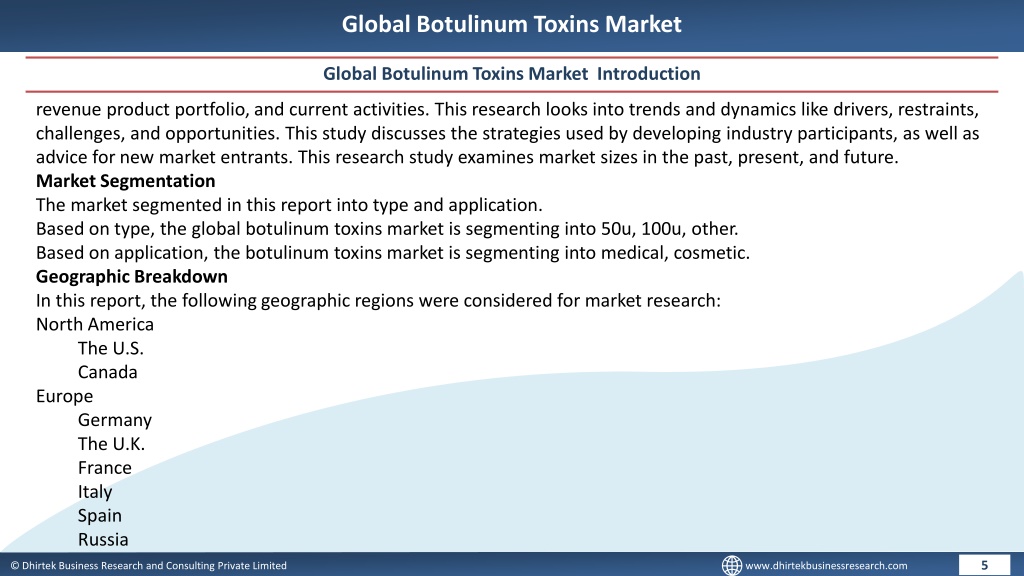Image resolution: width=1024 pixels, height=576 pixels.
Task: Click the 'Spain' list entry
Action: 100,516
